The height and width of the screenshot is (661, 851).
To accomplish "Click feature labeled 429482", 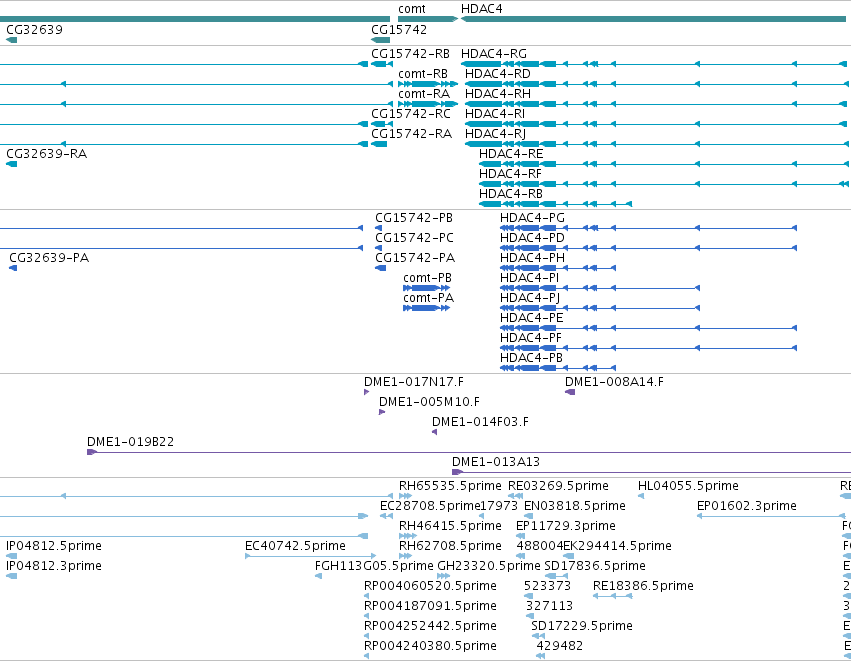I will pyautogui.click(x=560, y=647).
